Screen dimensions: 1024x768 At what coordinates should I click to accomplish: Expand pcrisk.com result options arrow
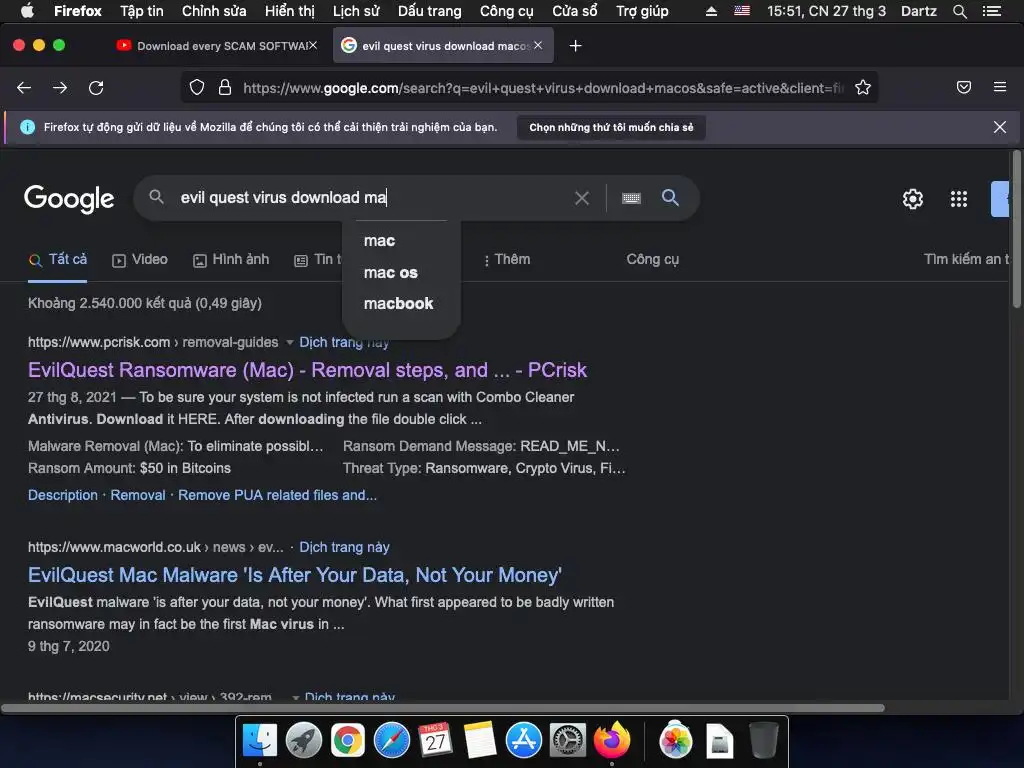[289, 342]
